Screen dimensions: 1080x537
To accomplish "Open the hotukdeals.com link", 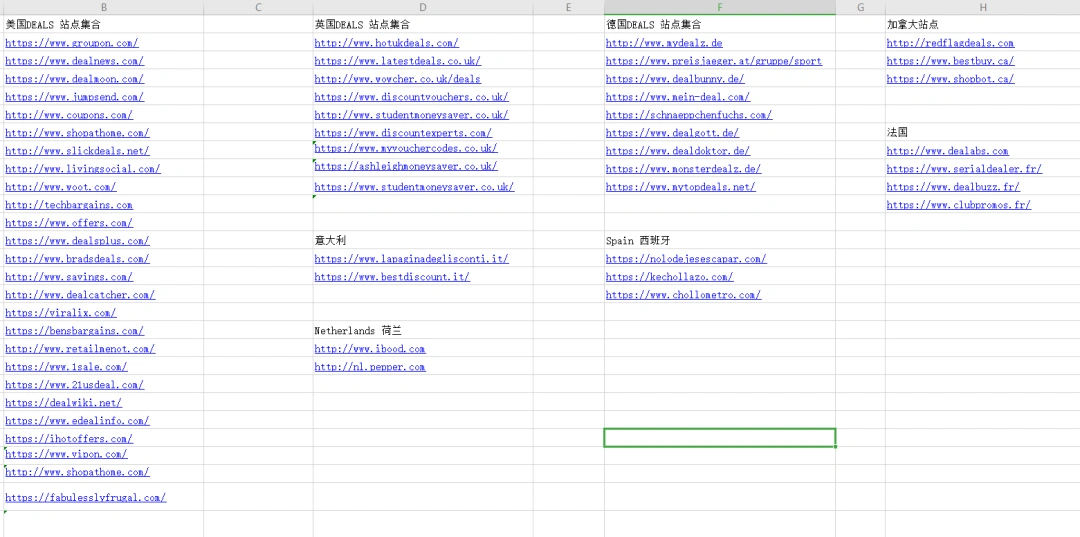I will click(386, 43).
